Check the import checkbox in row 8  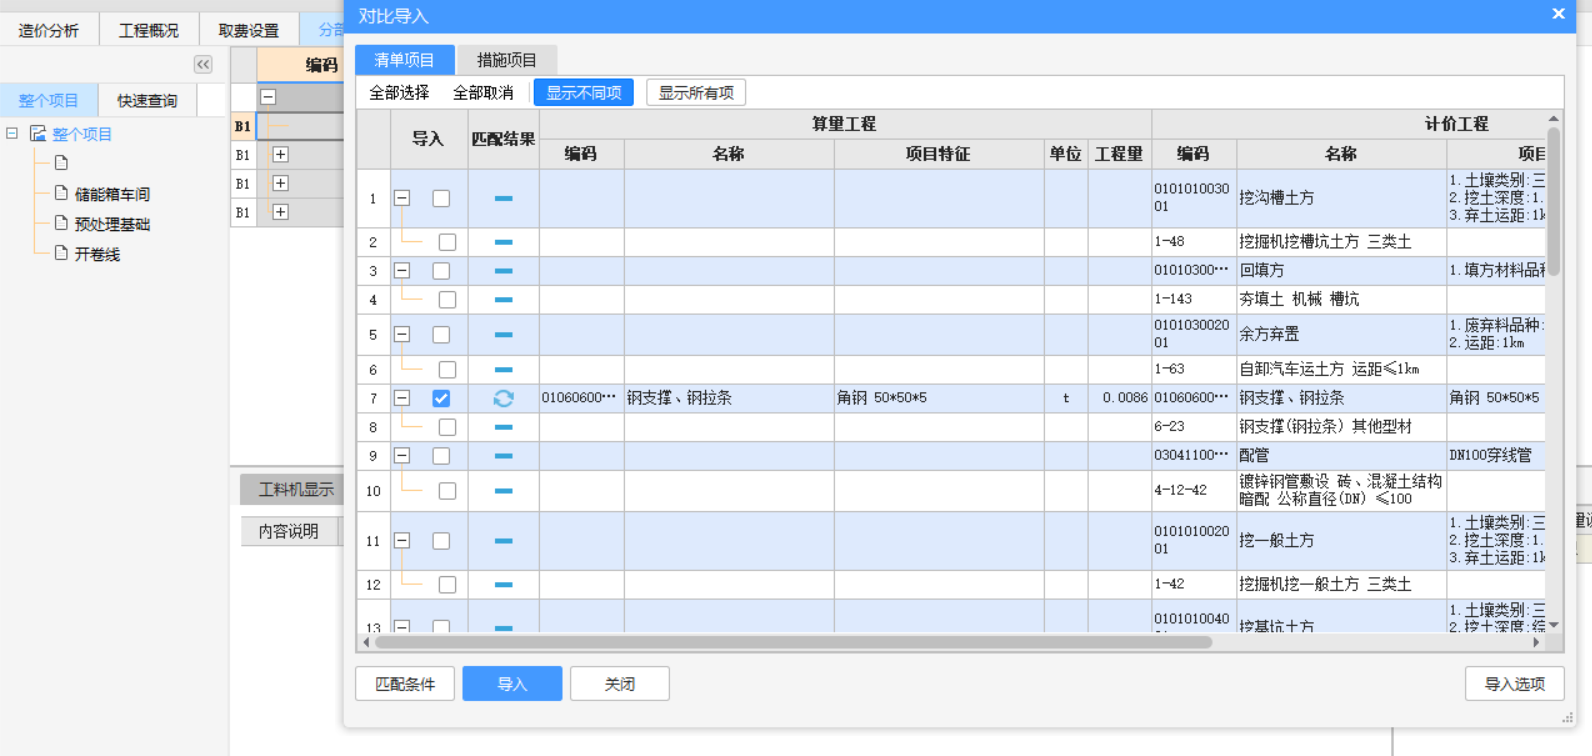(447, 427)
